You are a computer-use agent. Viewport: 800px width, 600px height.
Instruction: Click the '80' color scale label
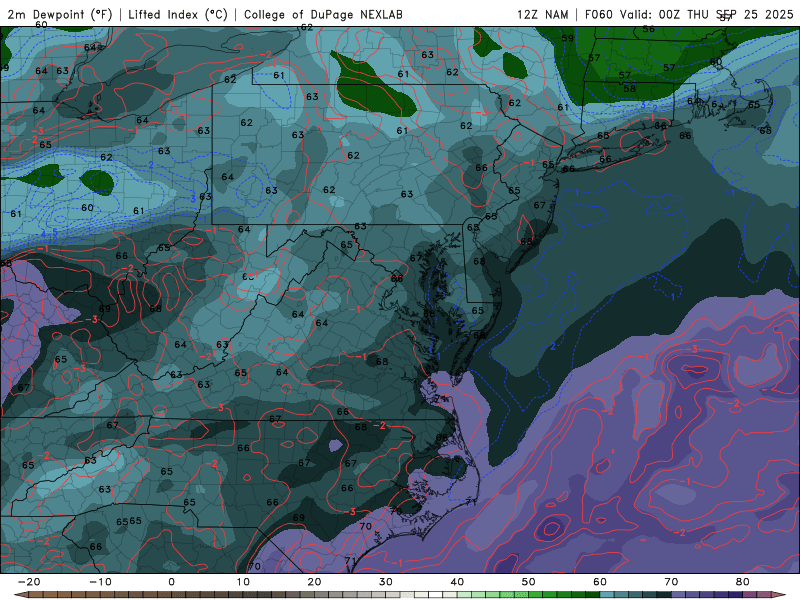click(743, 582)
